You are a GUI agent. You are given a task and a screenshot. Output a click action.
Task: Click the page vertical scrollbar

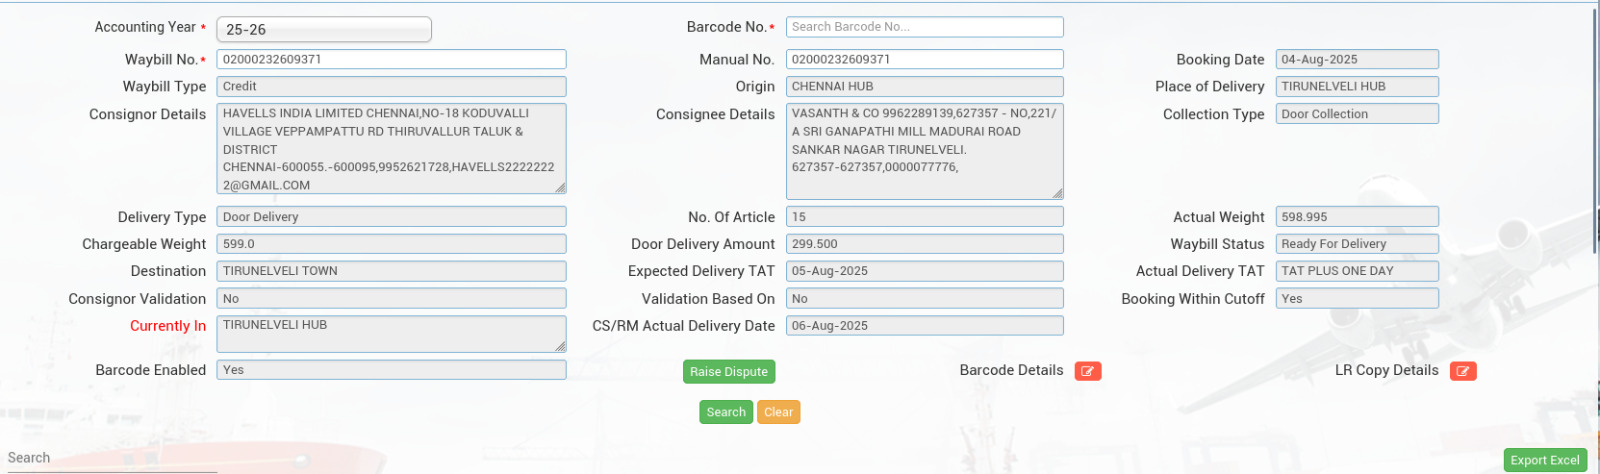[x=1594, y=100]
